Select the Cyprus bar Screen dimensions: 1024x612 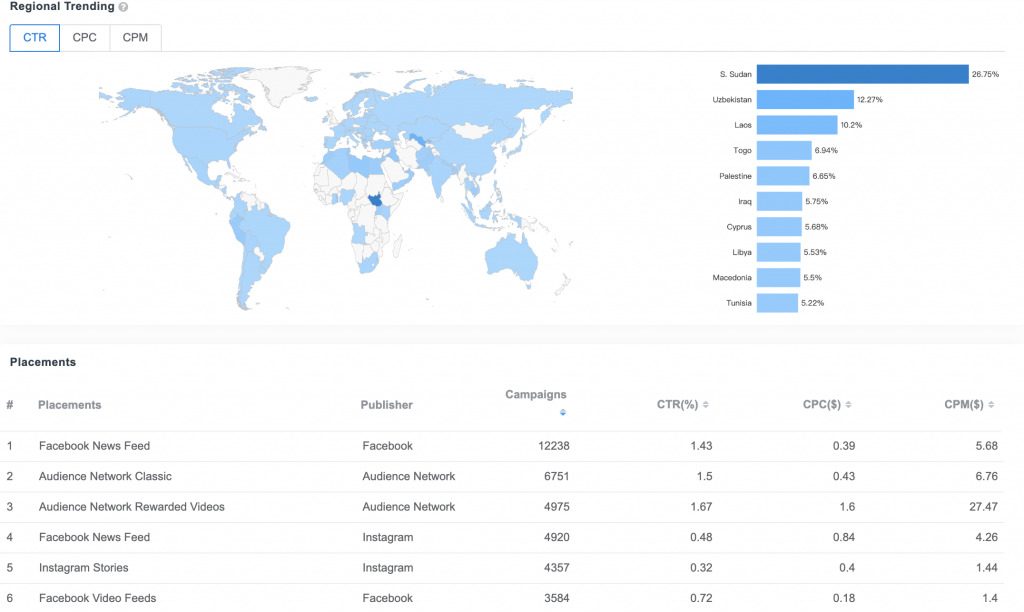(779, 227)
